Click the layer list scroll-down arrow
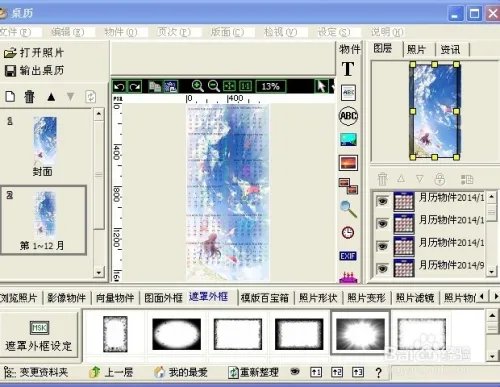 coord(492,272)
